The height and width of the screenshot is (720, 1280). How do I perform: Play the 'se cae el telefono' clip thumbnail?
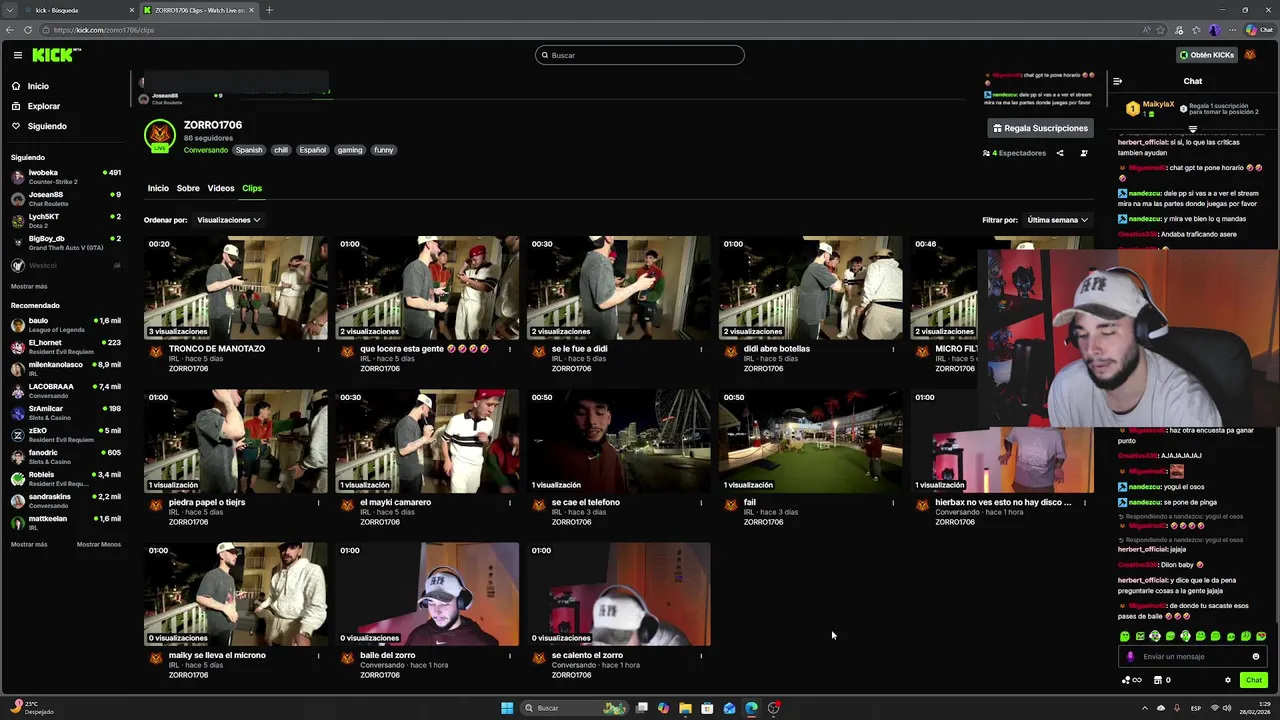click(618, 441)
